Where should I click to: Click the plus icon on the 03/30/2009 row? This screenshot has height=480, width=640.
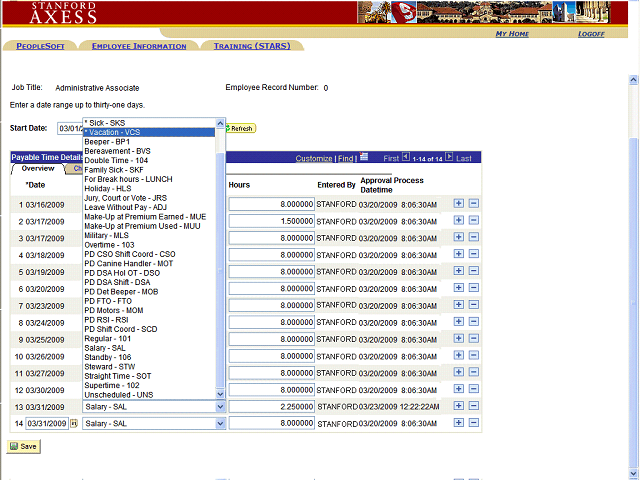(459, 390)
